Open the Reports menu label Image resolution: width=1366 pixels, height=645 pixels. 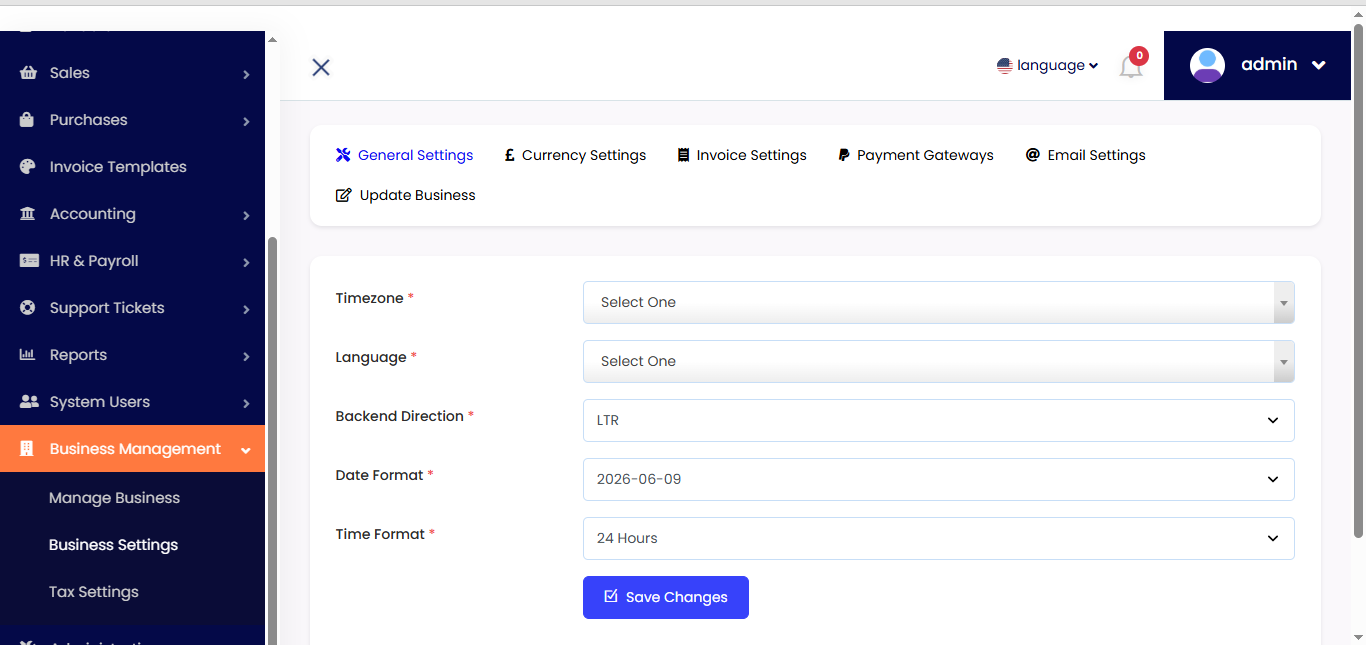pyautogui.click(x=78, y=355)
